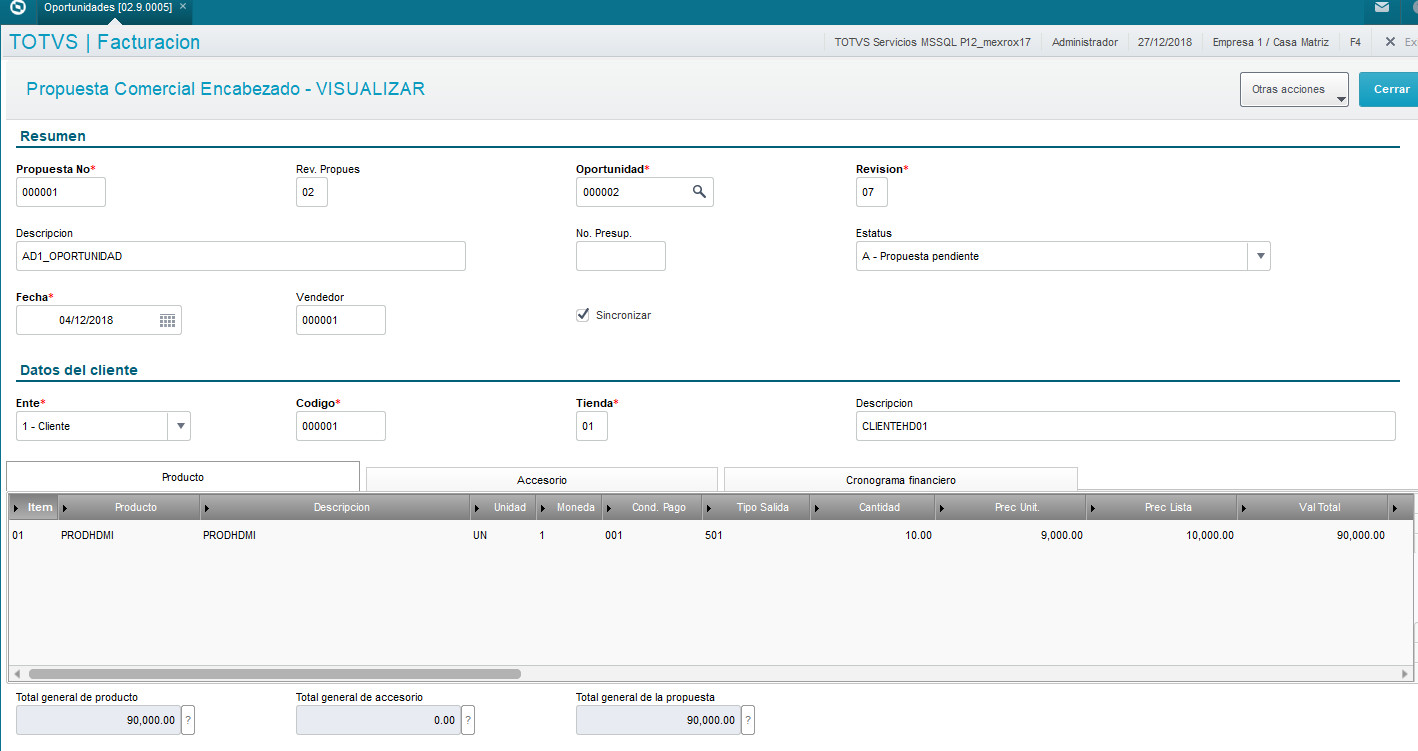
Task: Click the X exit icon in header bar
Action: 1390,42
